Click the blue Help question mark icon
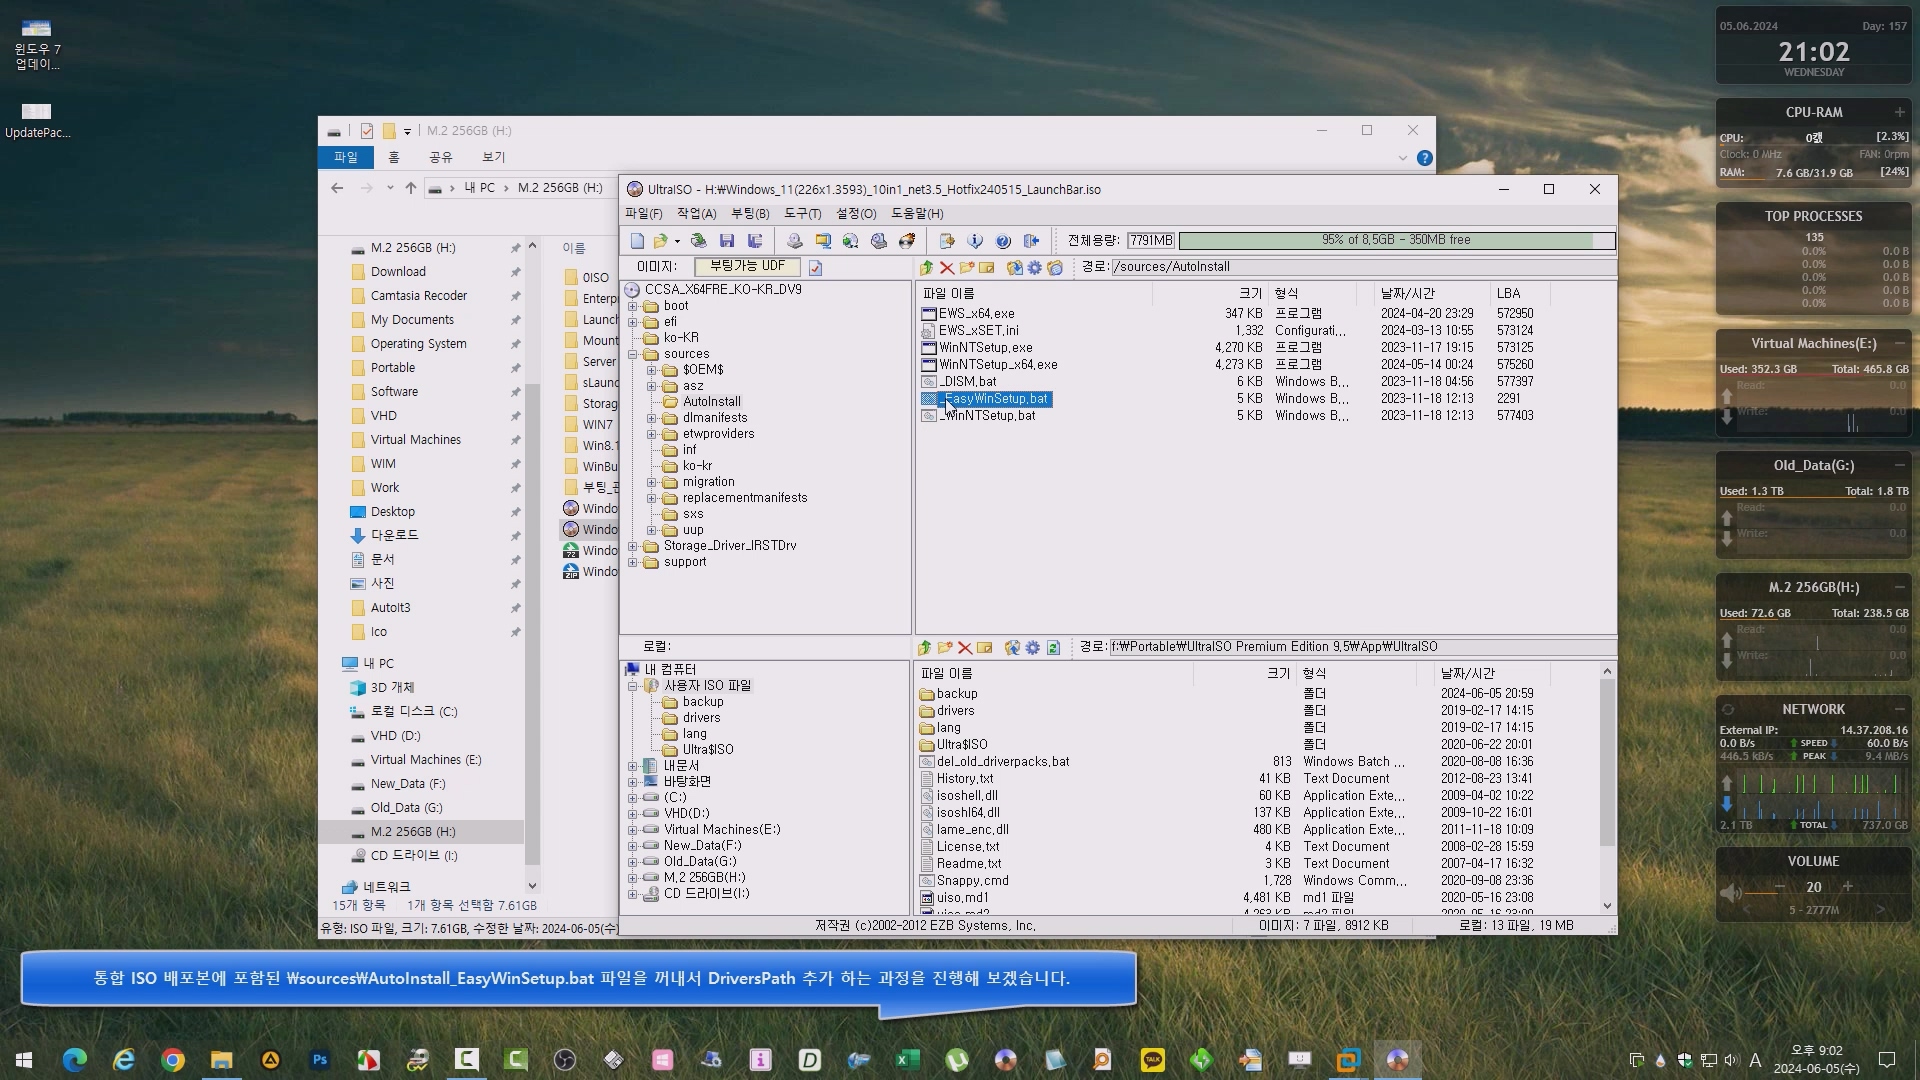The image size is (1920, 1080). (1003, 241)
